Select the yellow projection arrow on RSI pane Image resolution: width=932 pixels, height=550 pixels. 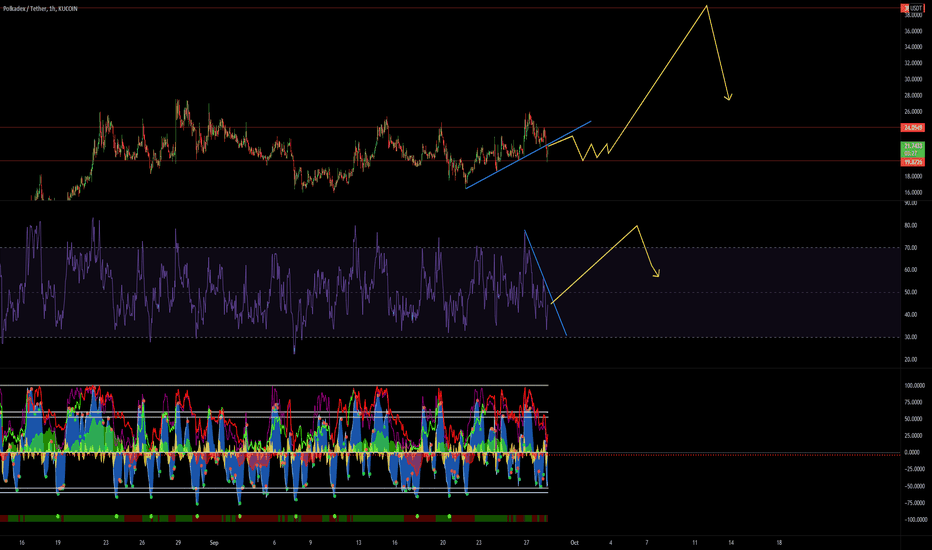(594, 265)
